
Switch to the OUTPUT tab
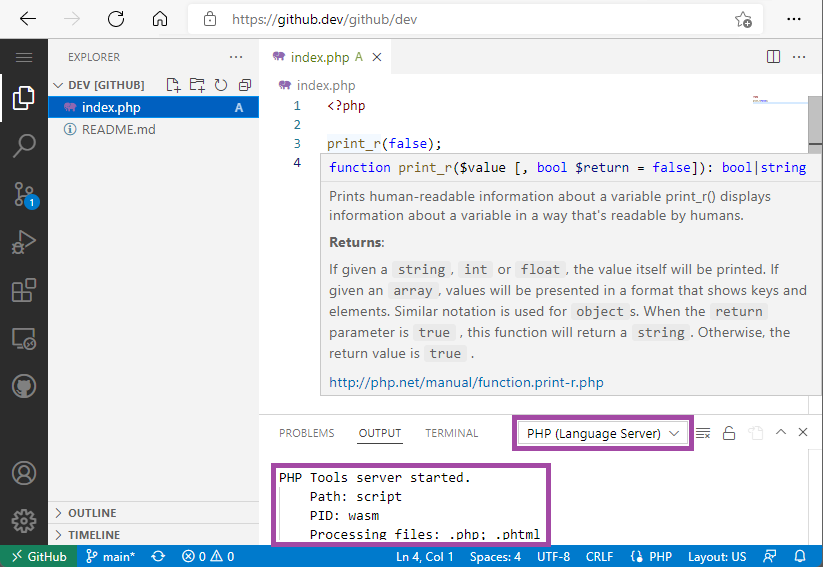click(x=380, y=433)
